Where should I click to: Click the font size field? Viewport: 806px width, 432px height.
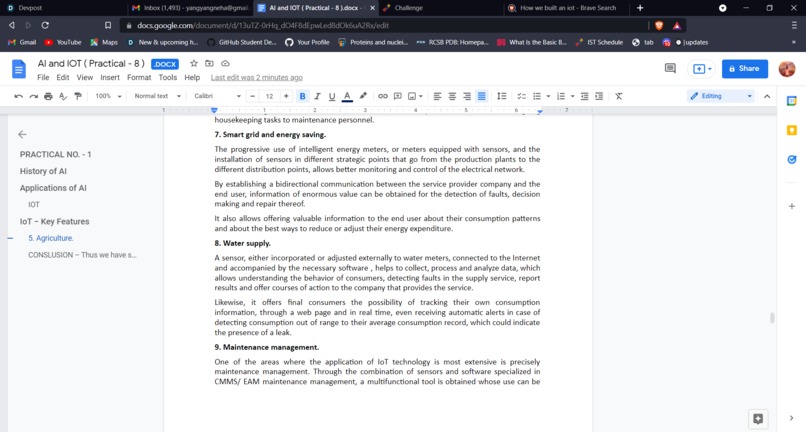[269, 96]
